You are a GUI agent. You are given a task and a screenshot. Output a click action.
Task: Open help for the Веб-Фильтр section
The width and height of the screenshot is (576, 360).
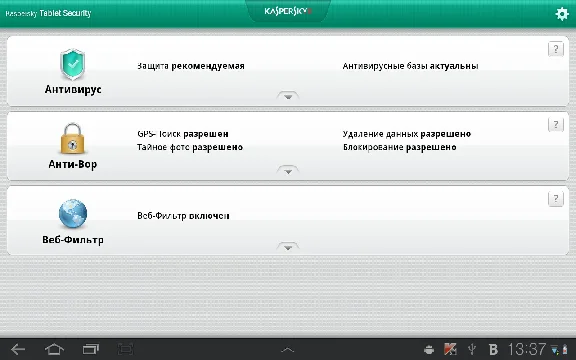[556, 199]
